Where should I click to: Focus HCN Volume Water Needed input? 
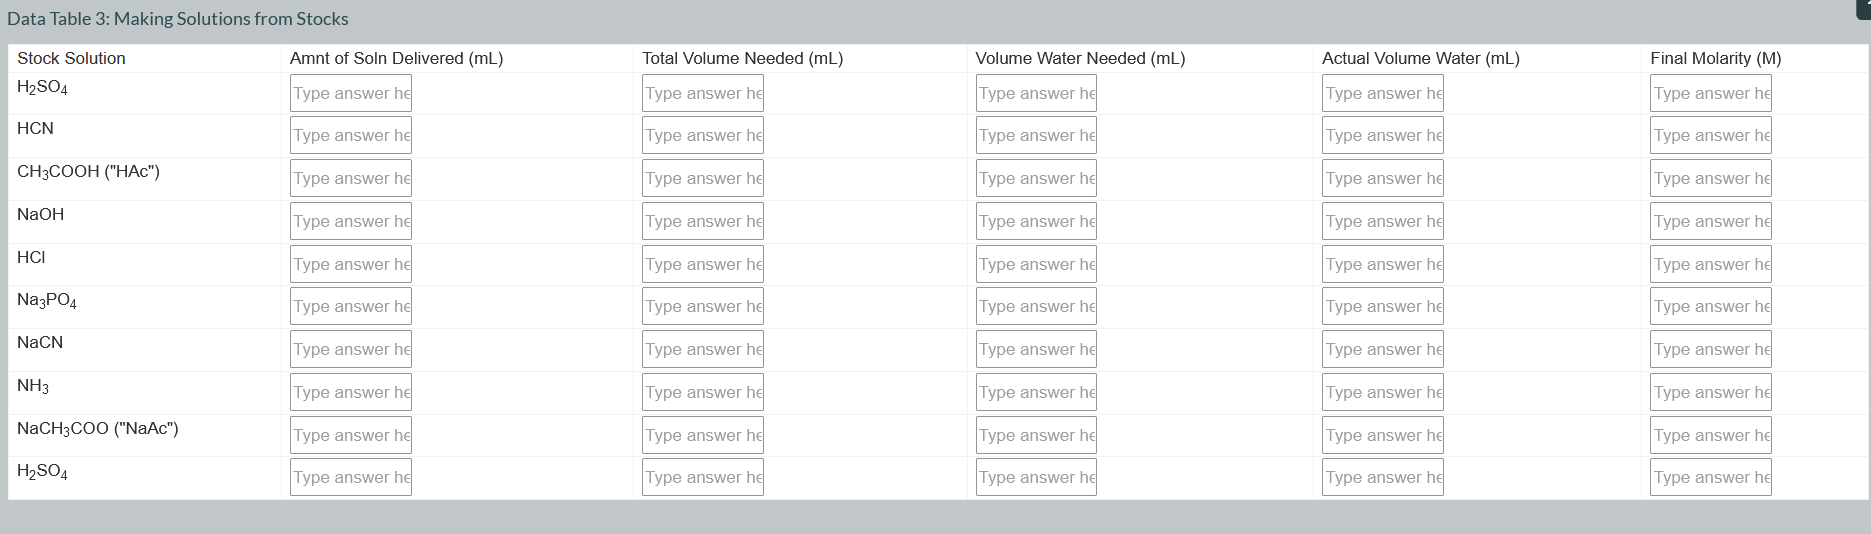pyautogui.click(x=1035, y=136)
